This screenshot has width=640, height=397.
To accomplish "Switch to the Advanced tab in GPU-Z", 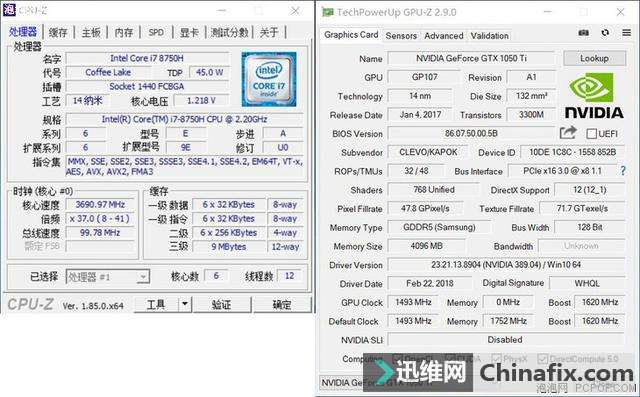I will [x=444, y=36].
